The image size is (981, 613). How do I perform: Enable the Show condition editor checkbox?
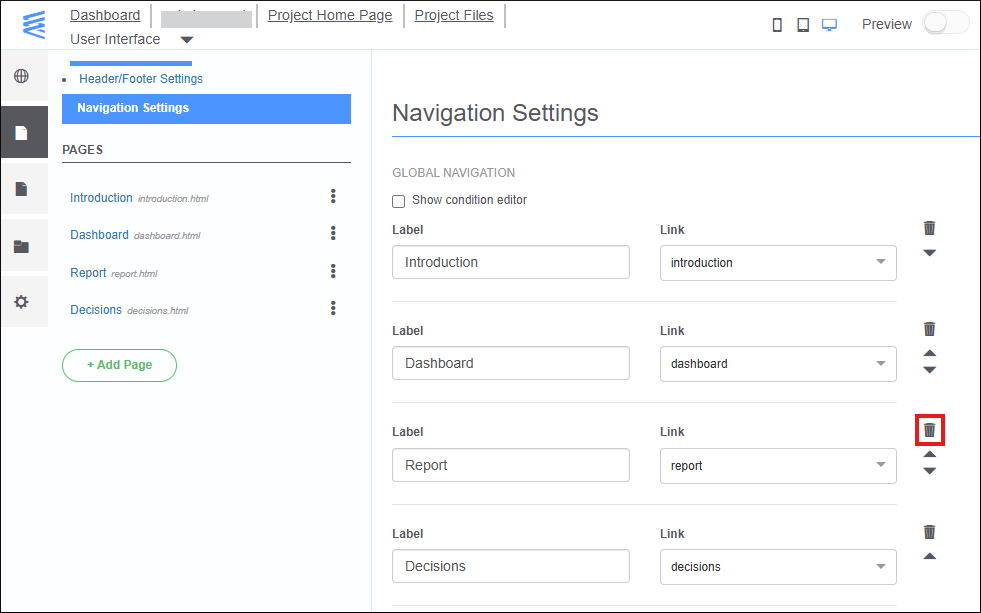398,201
